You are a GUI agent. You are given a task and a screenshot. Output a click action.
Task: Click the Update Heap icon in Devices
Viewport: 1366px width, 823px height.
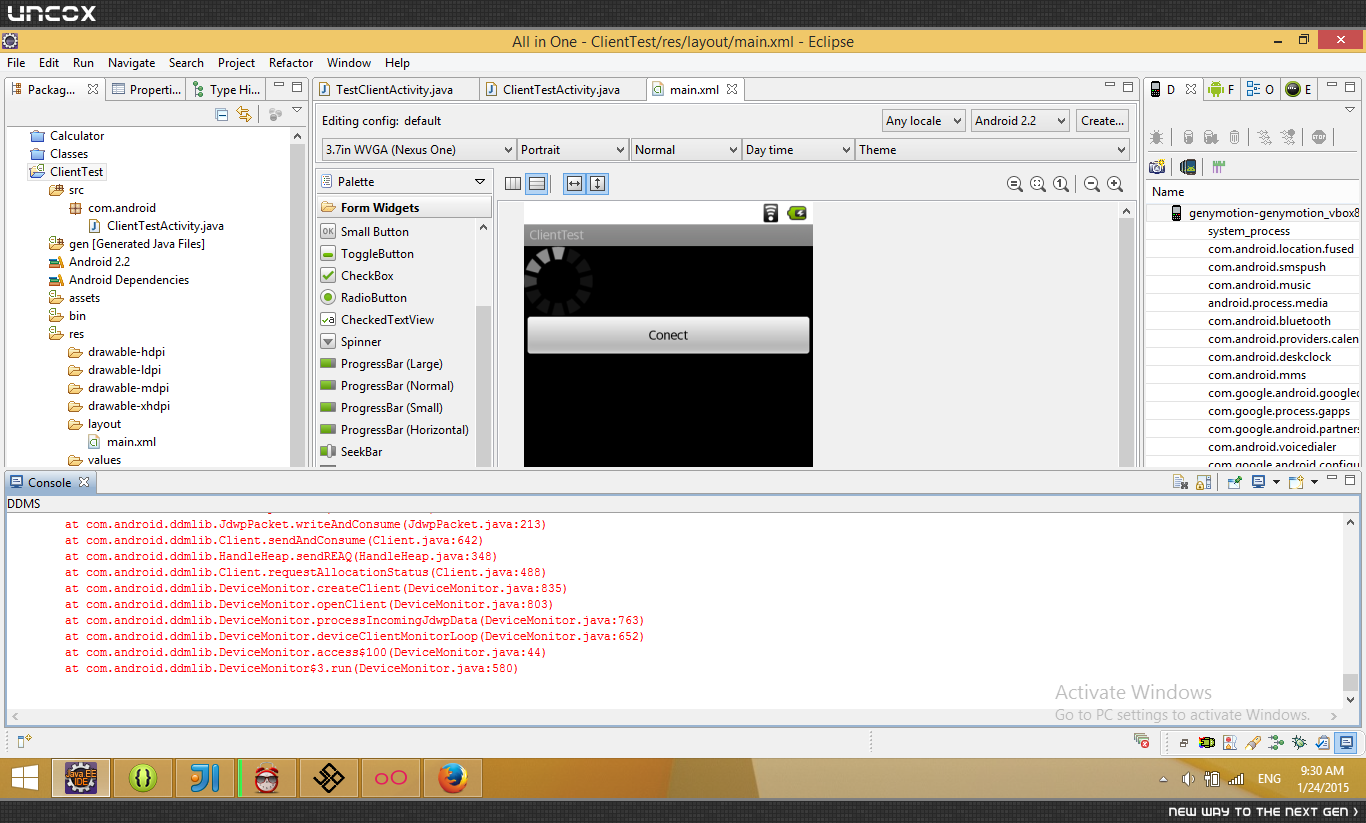coord(1188,137)
